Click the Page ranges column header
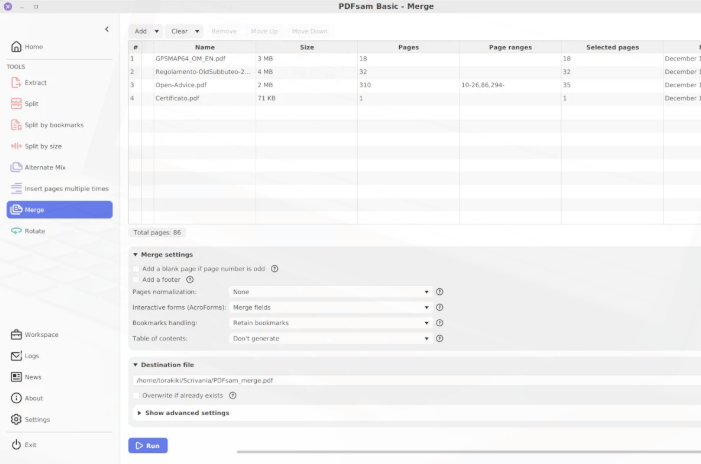701x464 pixels. [511, 47]
